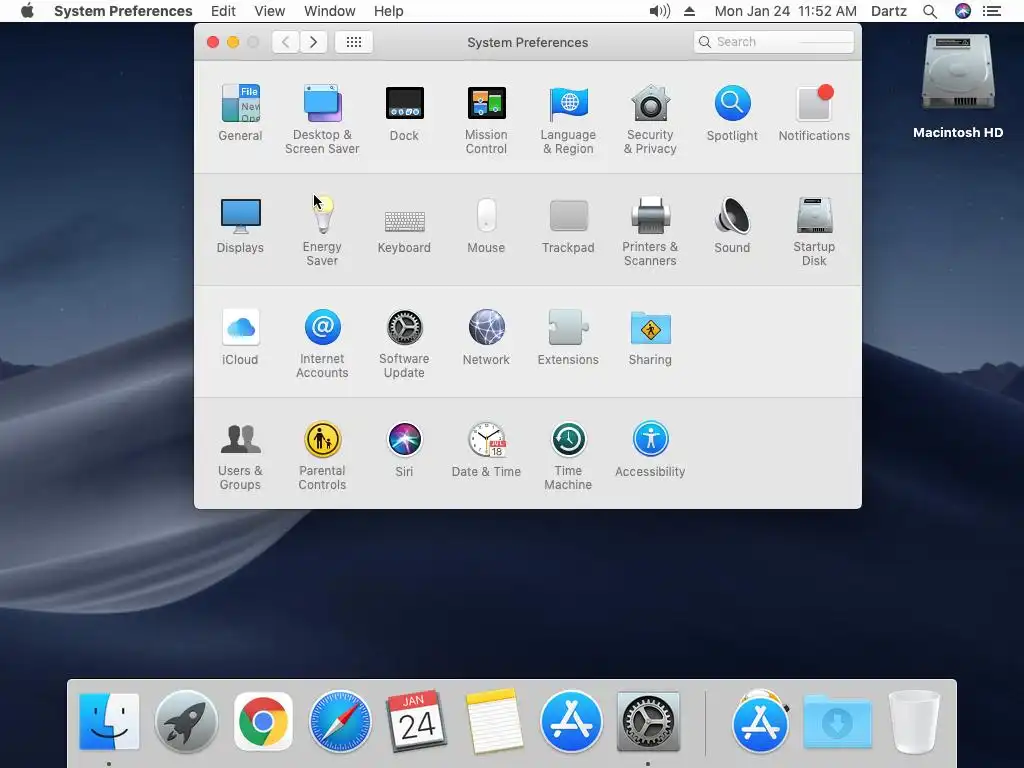The height and width of the screenshot is (768, 1024).
Task: Open the Dartz user menu
Action: click(888, 11)
